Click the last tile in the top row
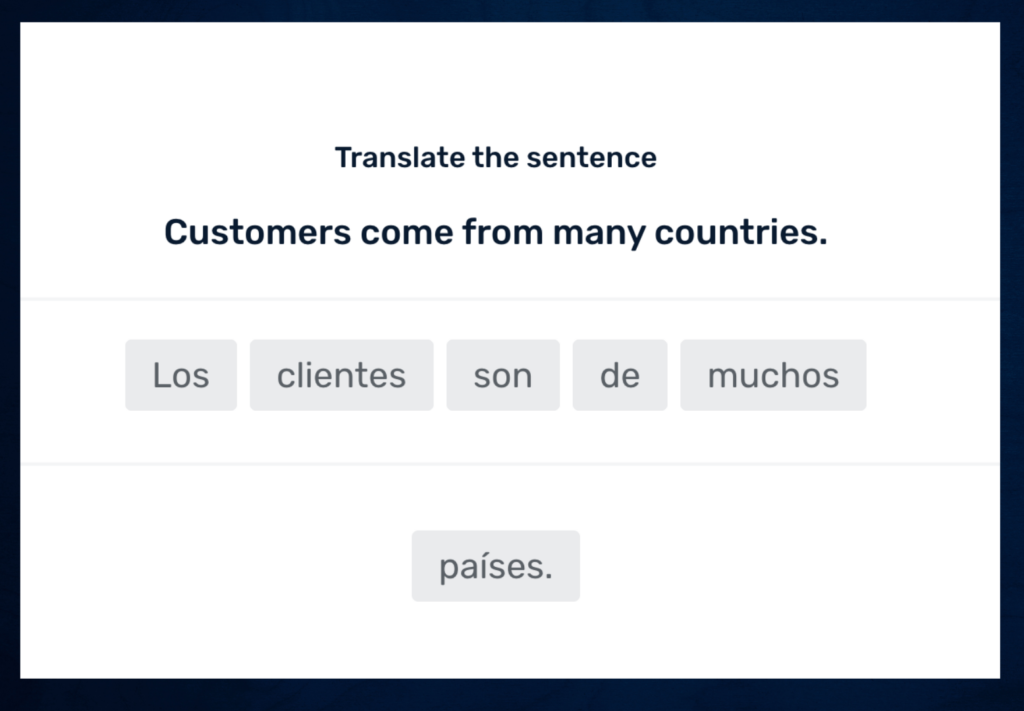 click(773, 375)
